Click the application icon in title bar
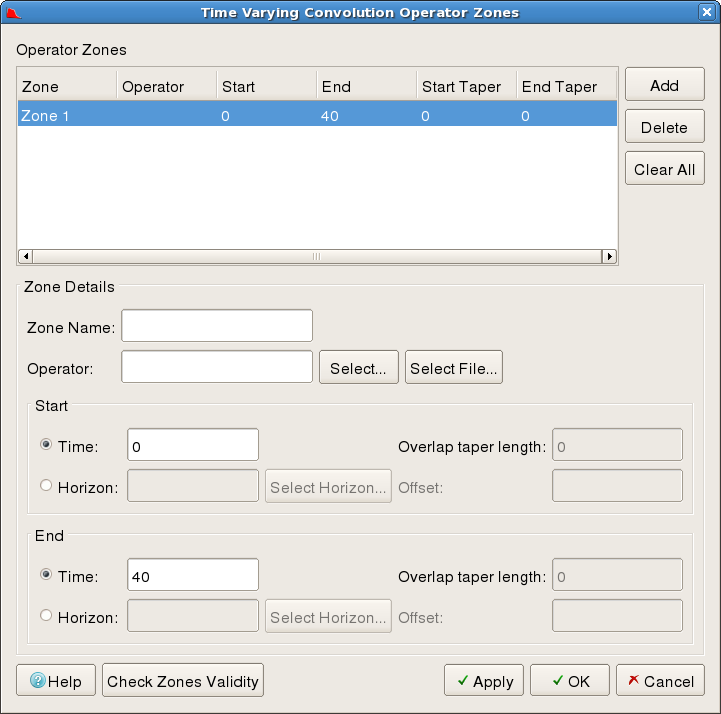The height and width of the screenshot is (714, 721). click(14, 12)
